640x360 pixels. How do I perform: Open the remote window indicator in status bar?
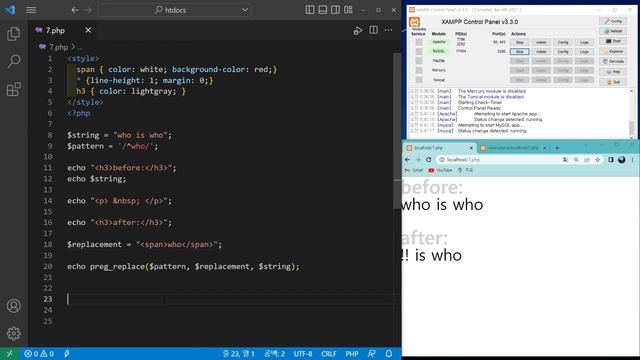9,353
